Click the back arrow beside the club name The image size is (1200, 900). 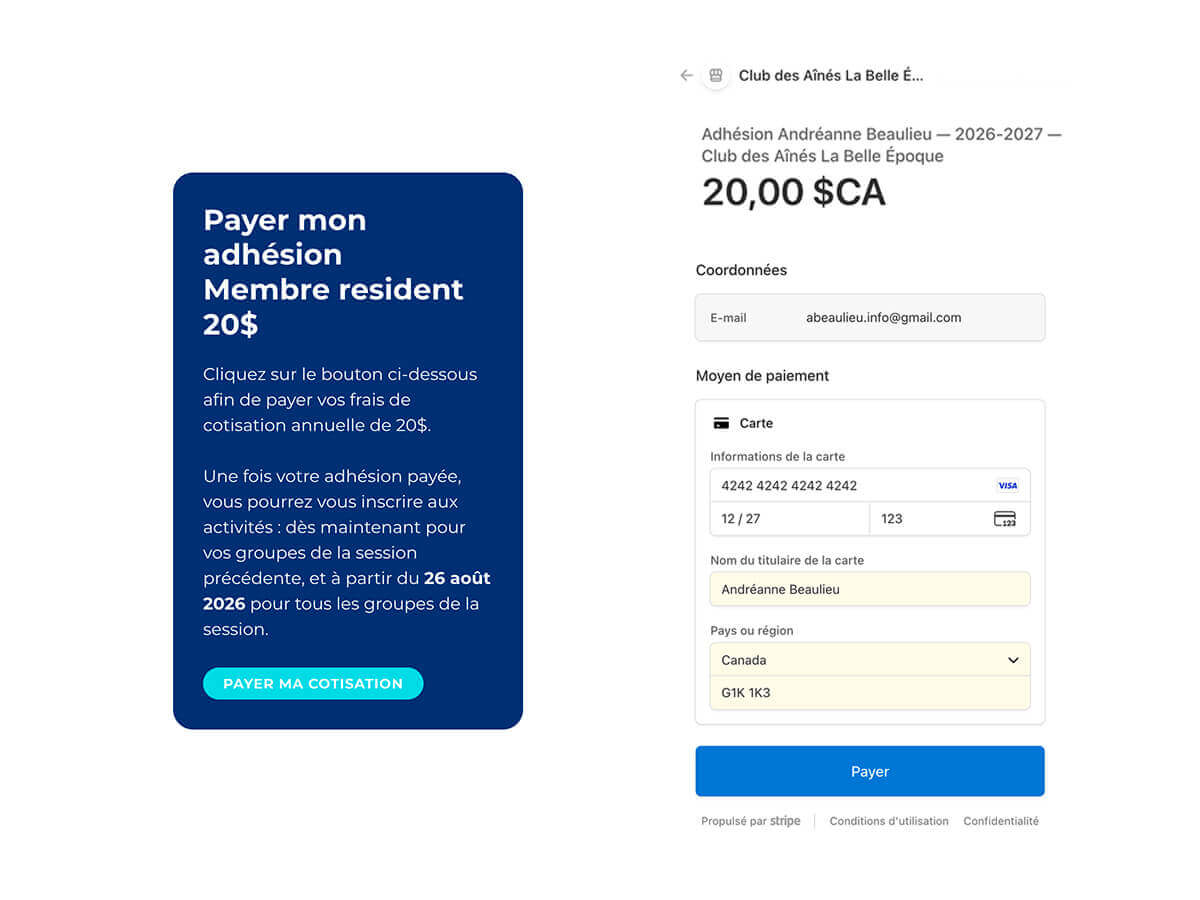click(686, 75)
